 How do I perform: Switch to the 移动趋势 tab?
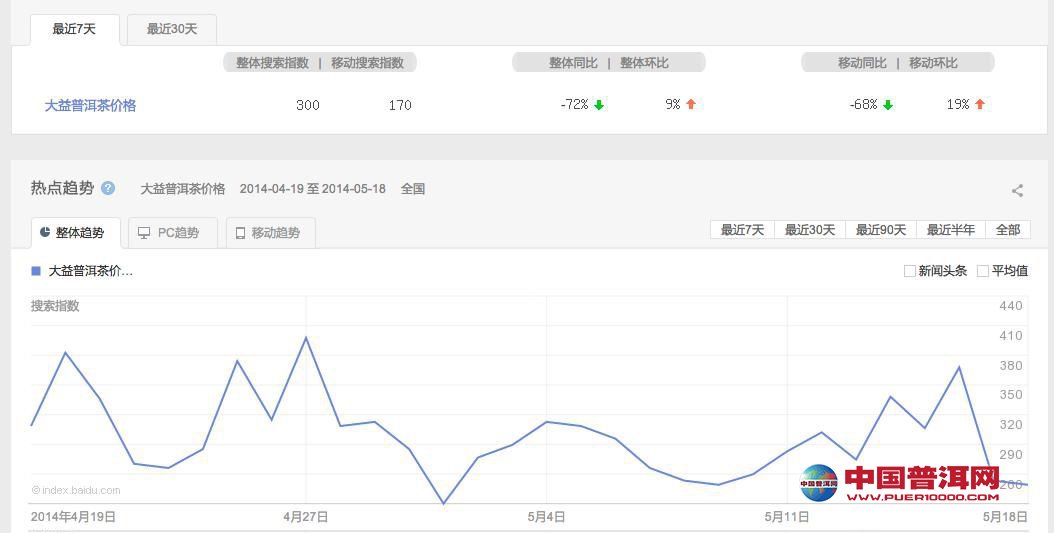[x=271, y=233]
